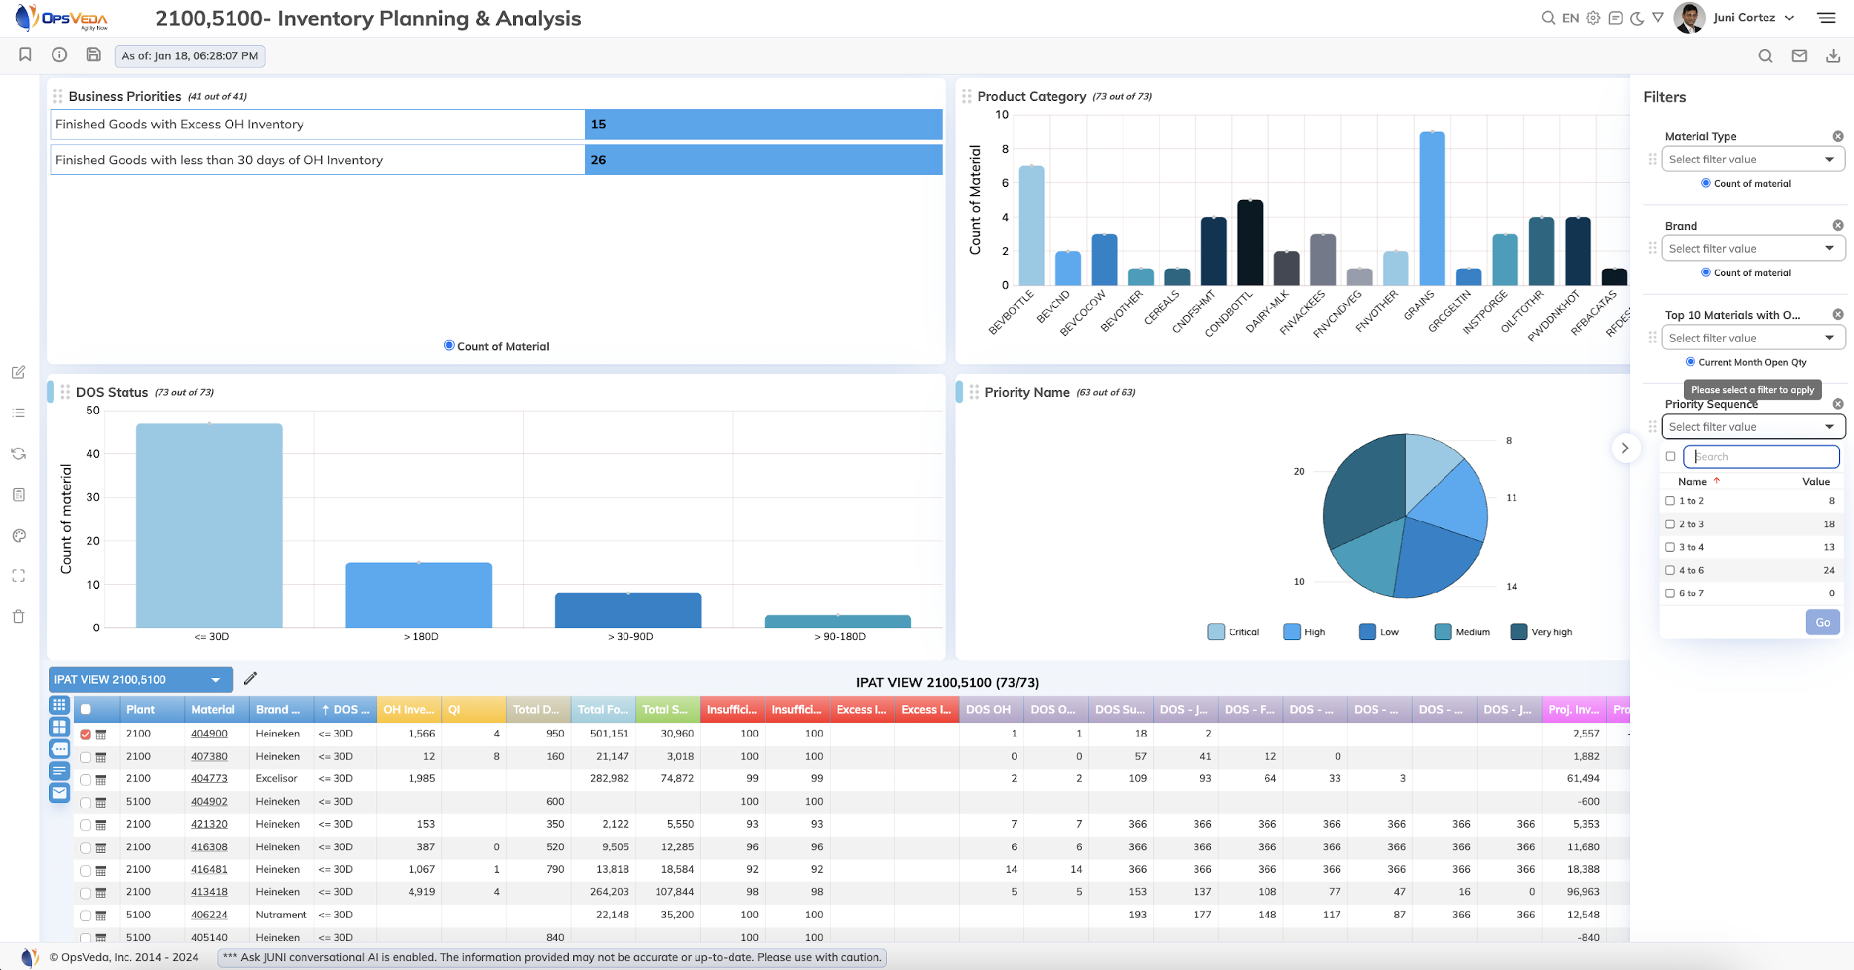Open settings gear in header

click(x=1593, y=18)
